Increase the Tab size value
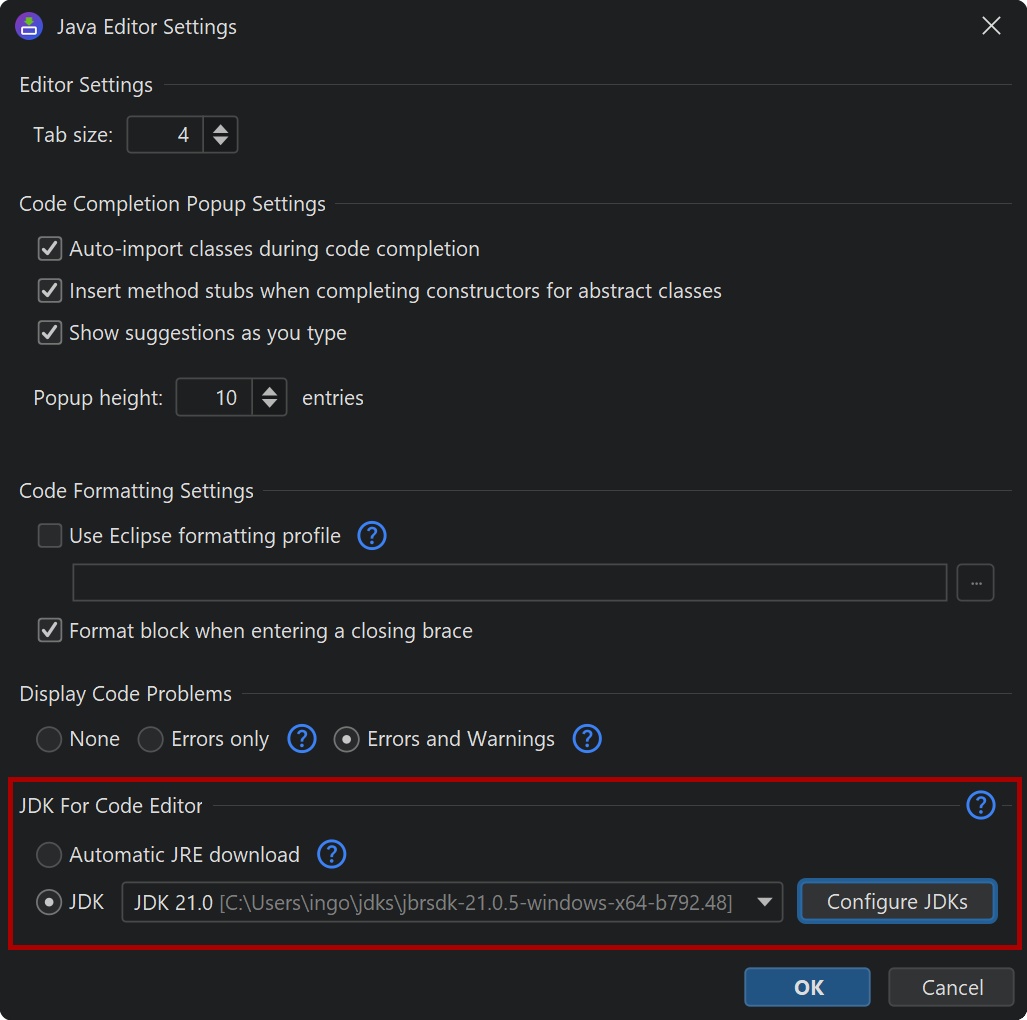The height and width of the screenshot is (1020, 1027). click(221, 128)
